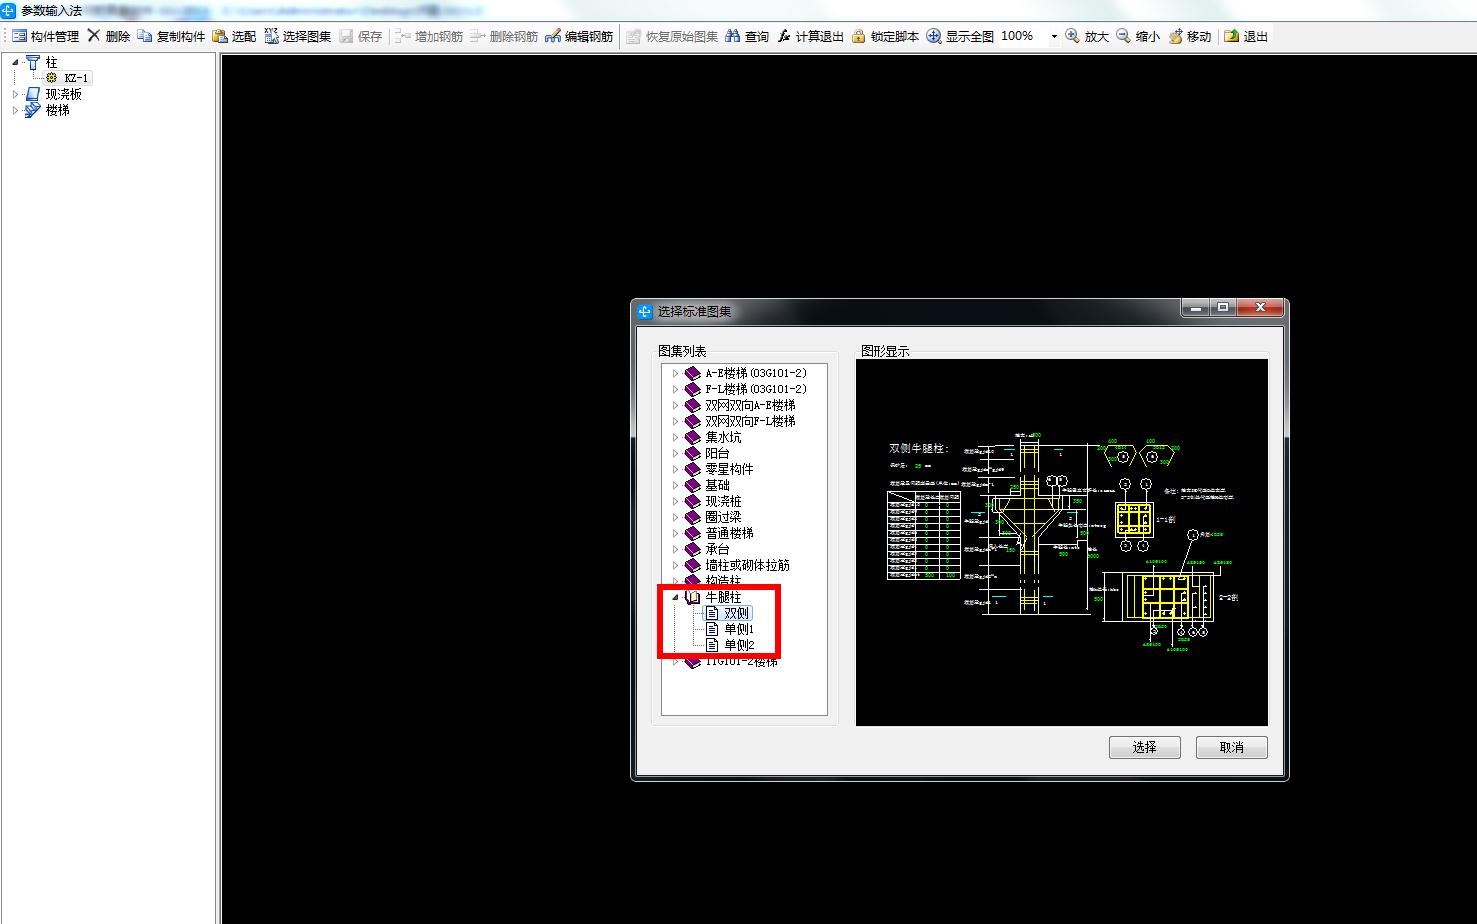Screen dimensions: 1477x924
Task: Click the 移动 hand pan icon
Action: pyautogui.click(x=1176, y=36)
